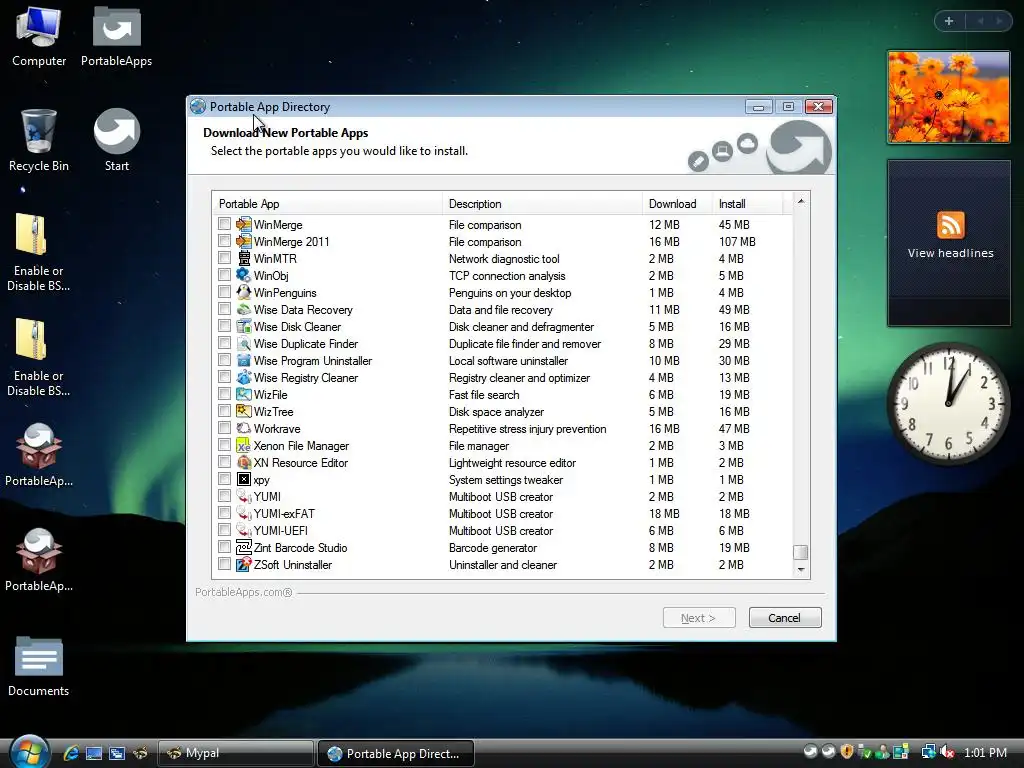Click the Windows Start orb
This screenshot has width=1024, height=768.
(29, 752)
